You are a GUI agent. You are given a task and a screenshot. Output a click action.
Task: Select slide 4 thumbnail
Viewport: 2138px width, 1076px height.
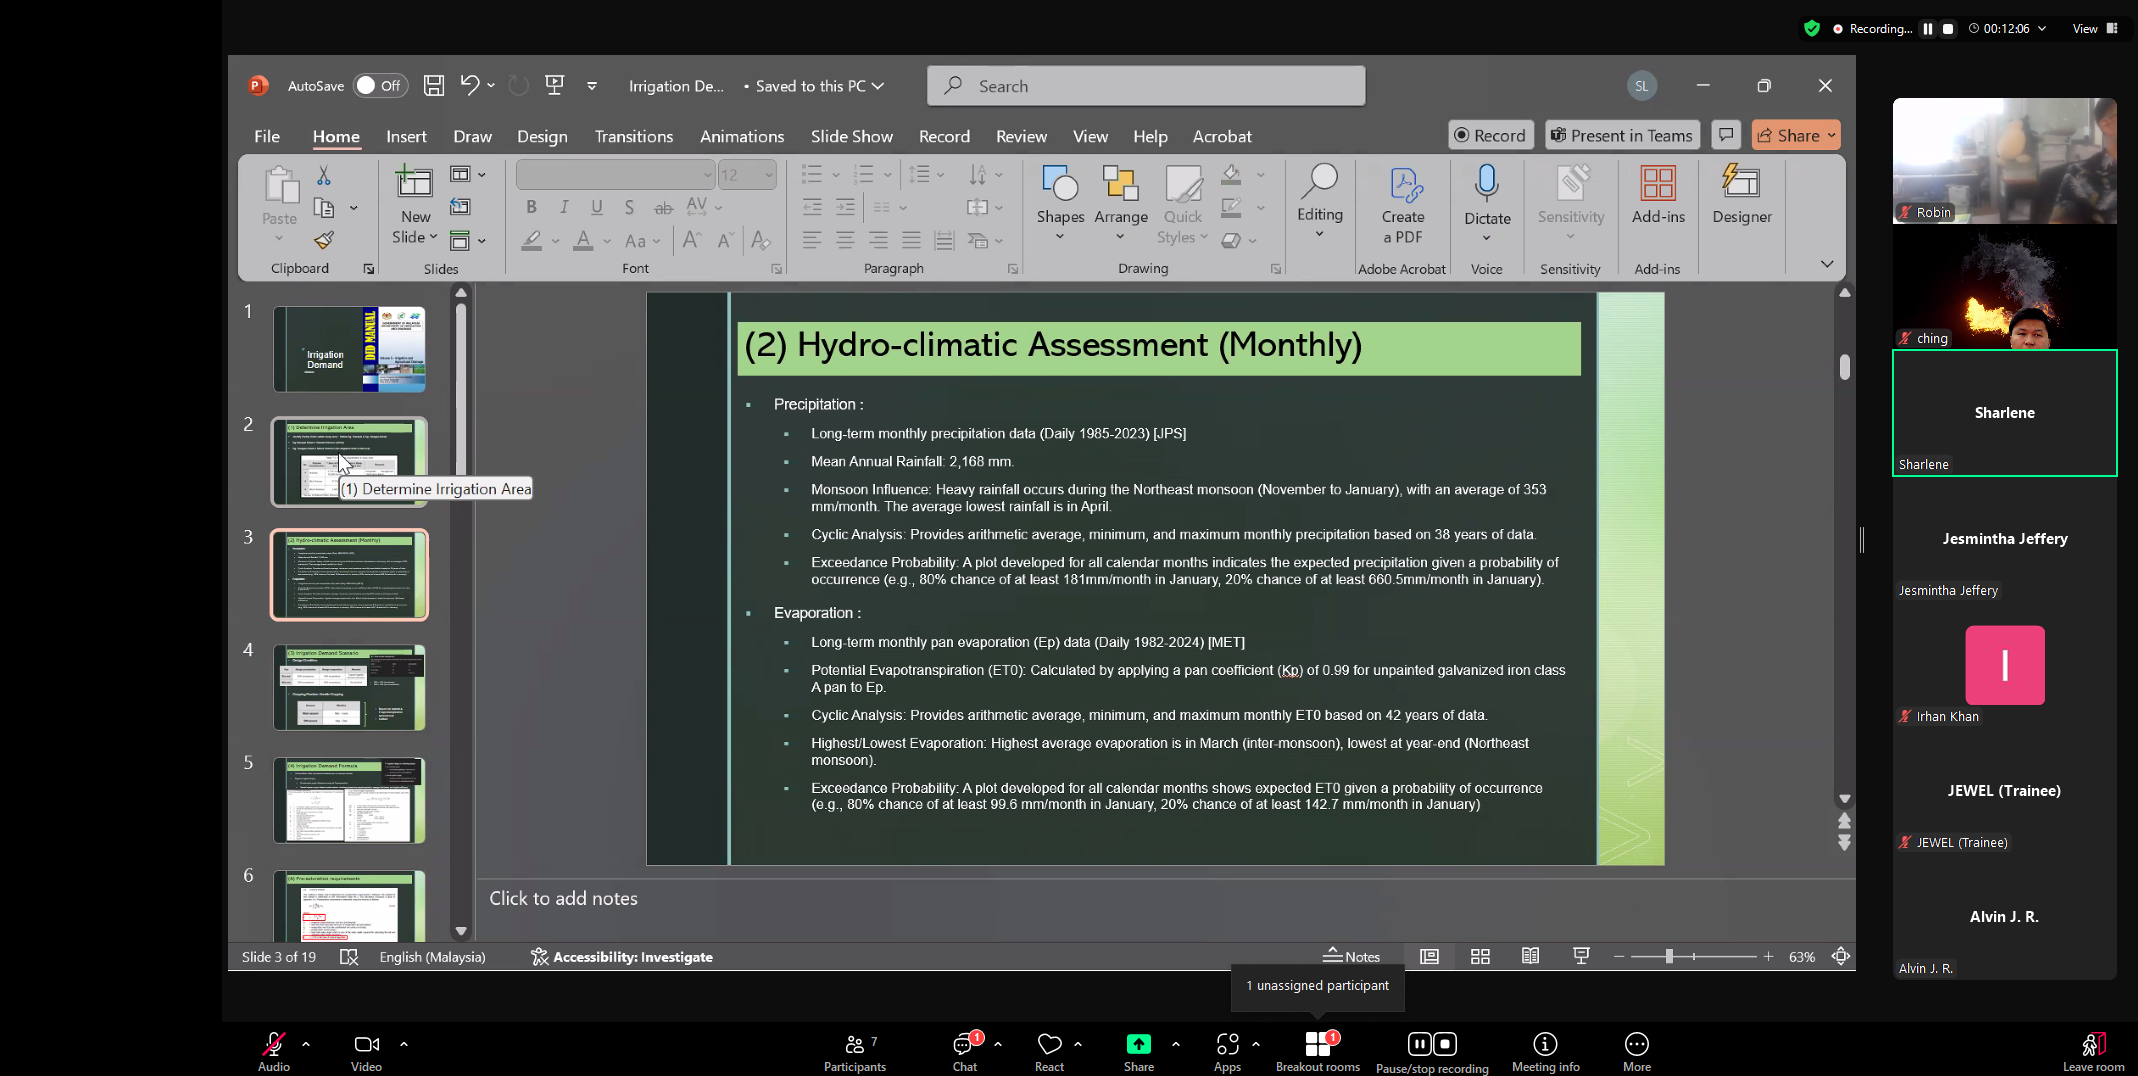click(349, 687)
